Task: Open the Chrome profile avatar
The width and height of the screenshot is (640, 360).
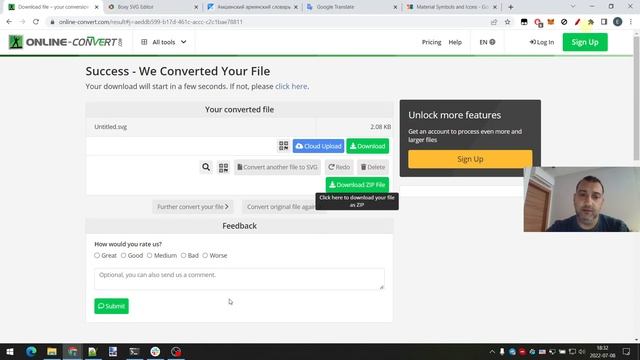Action: (x=618, y=22)
